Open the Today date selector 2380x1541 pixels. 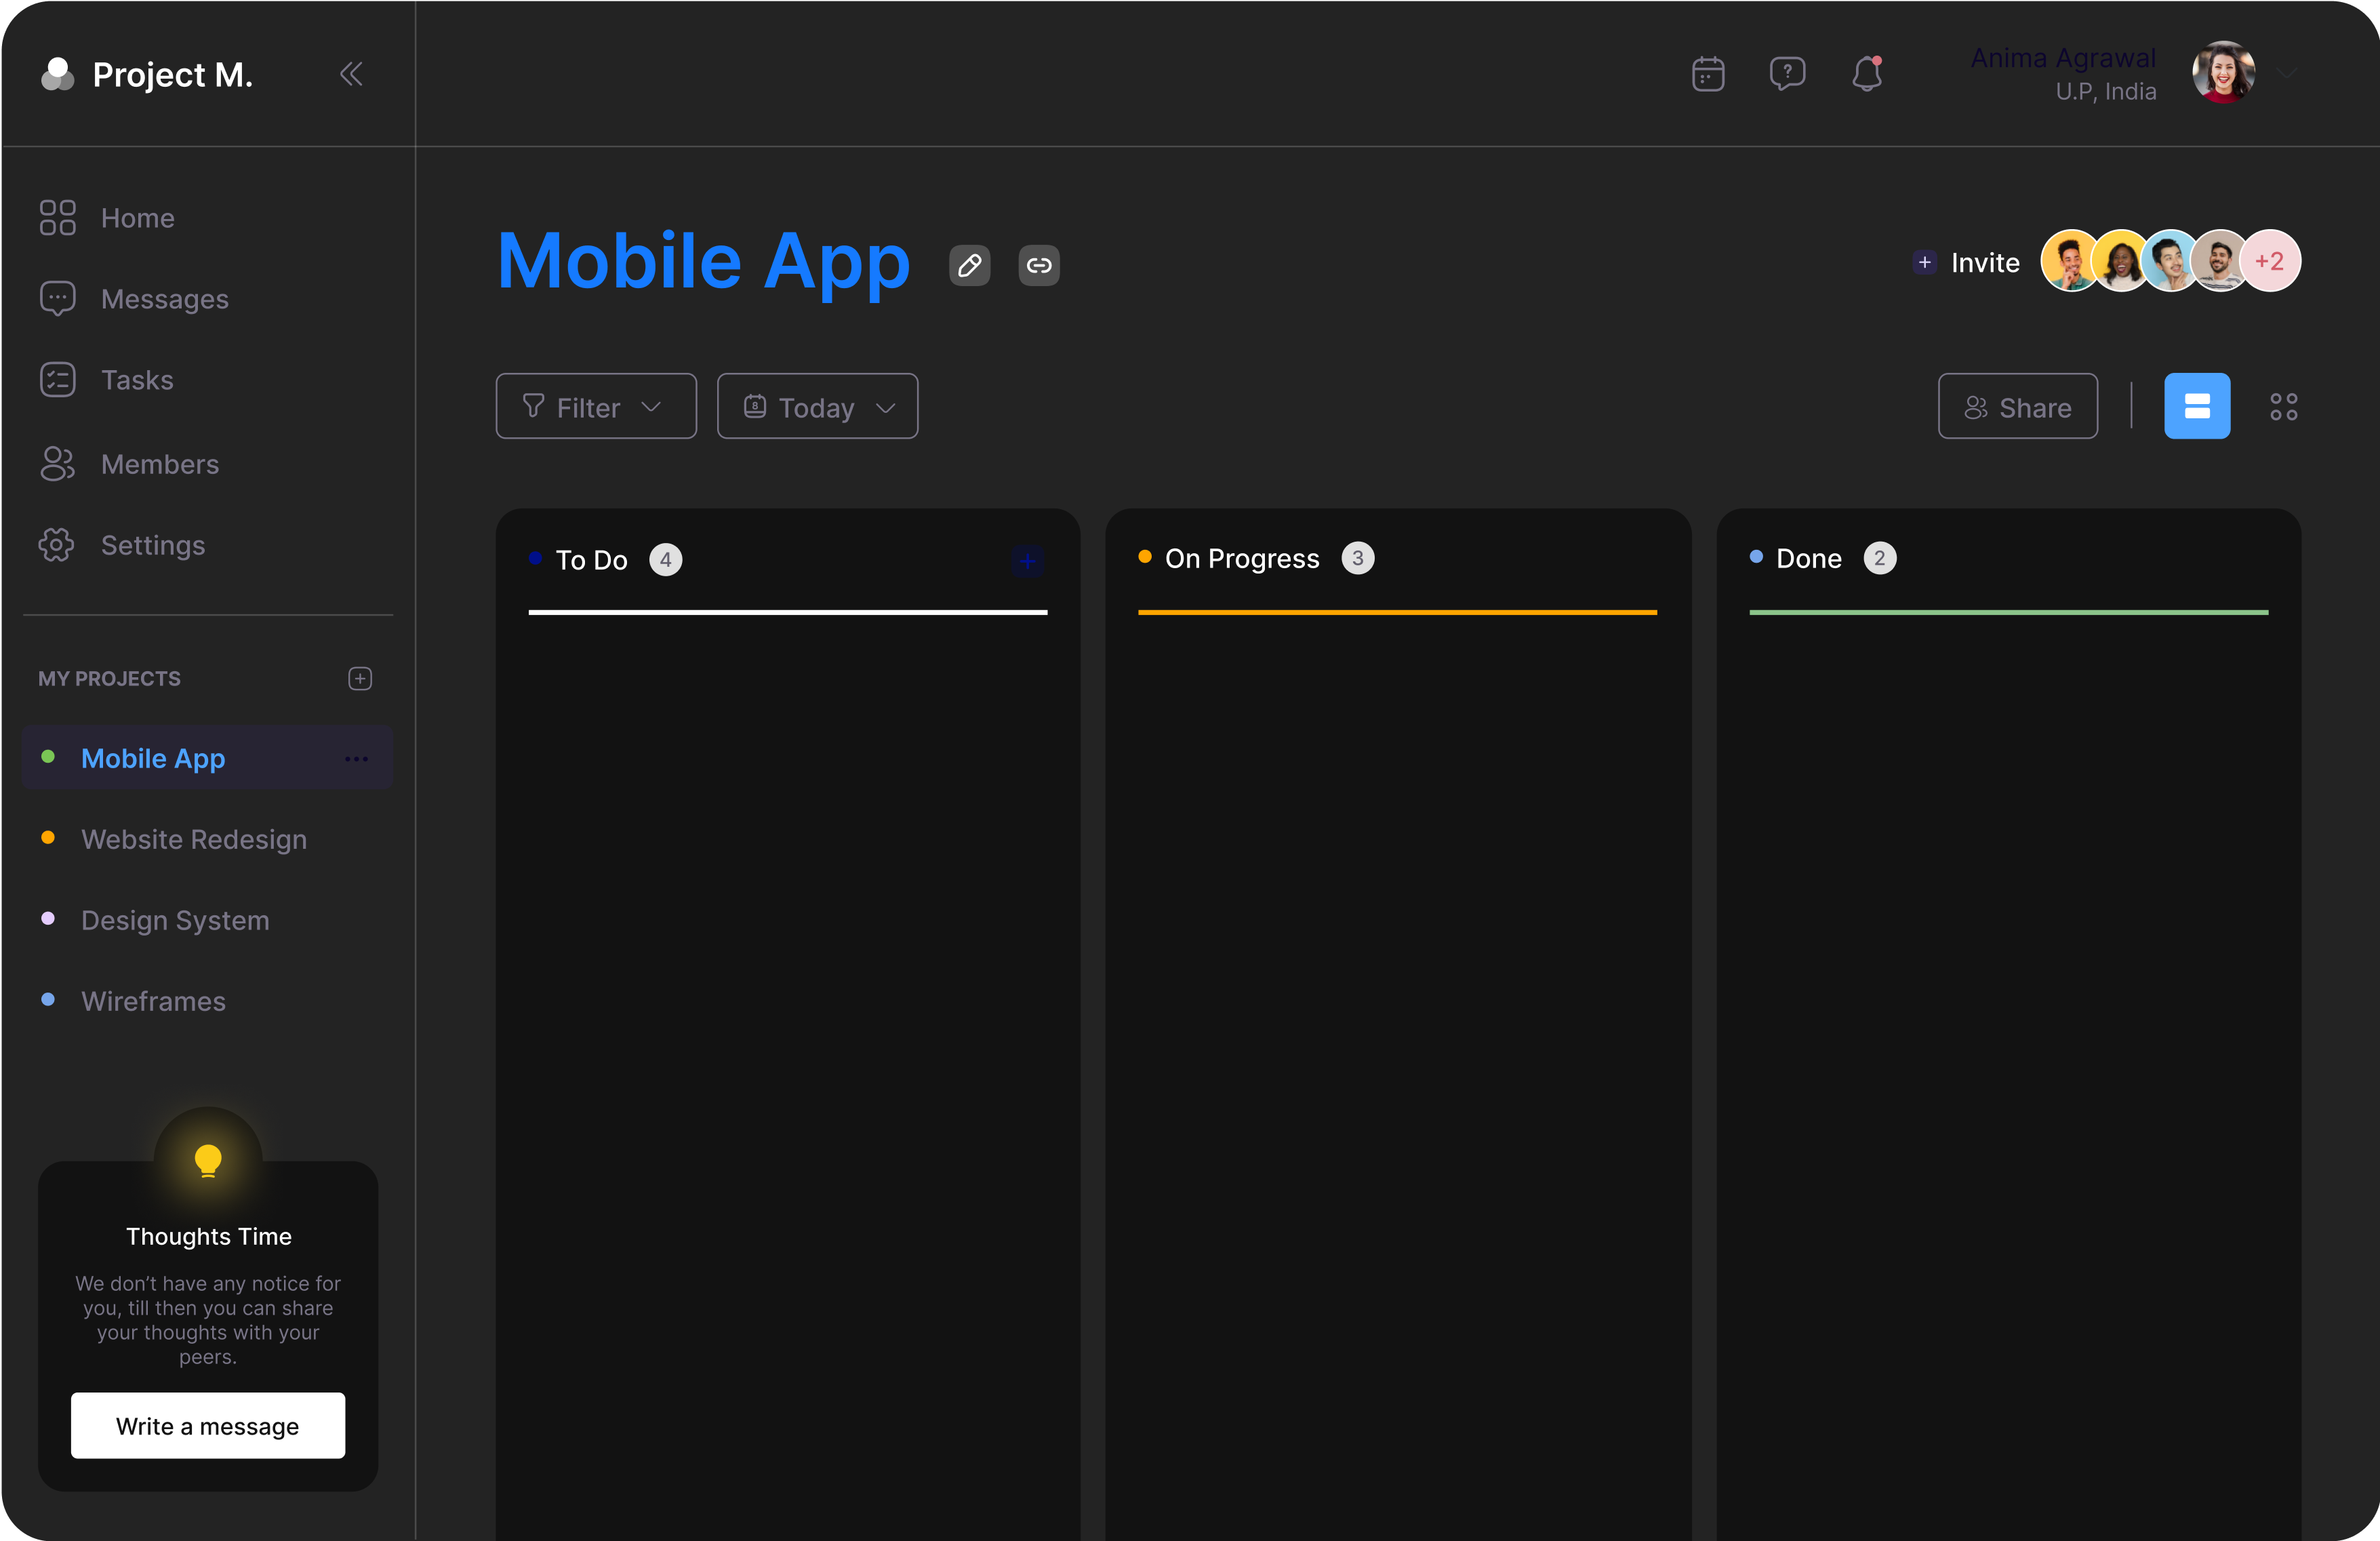pyautogui.click(x=816, y=406)
